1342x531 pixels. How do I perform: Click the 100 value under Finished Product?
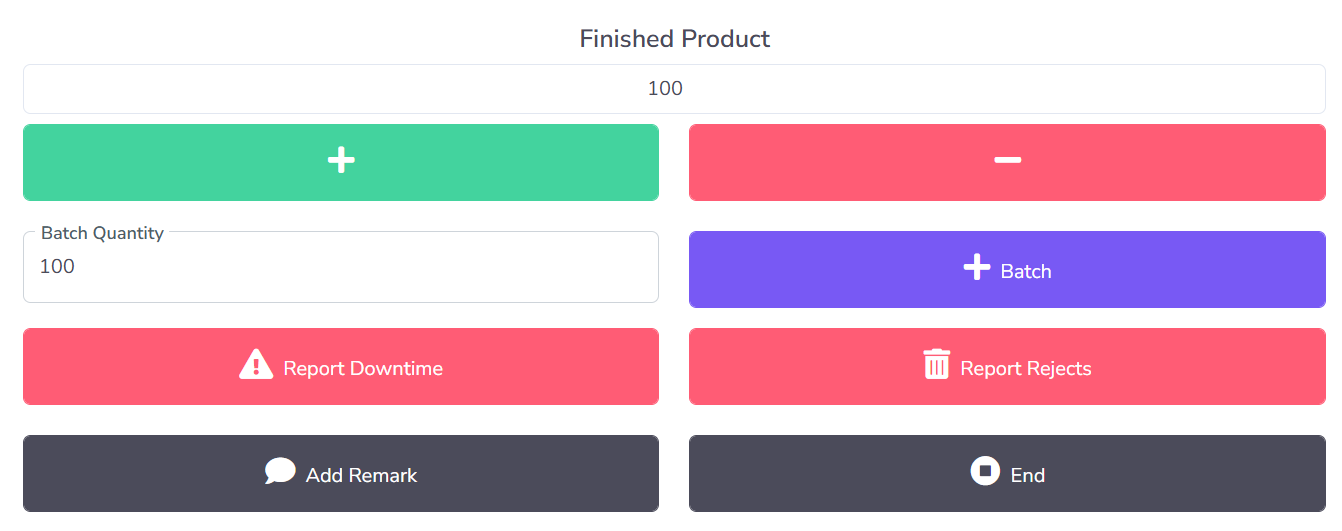click(665, 89)
